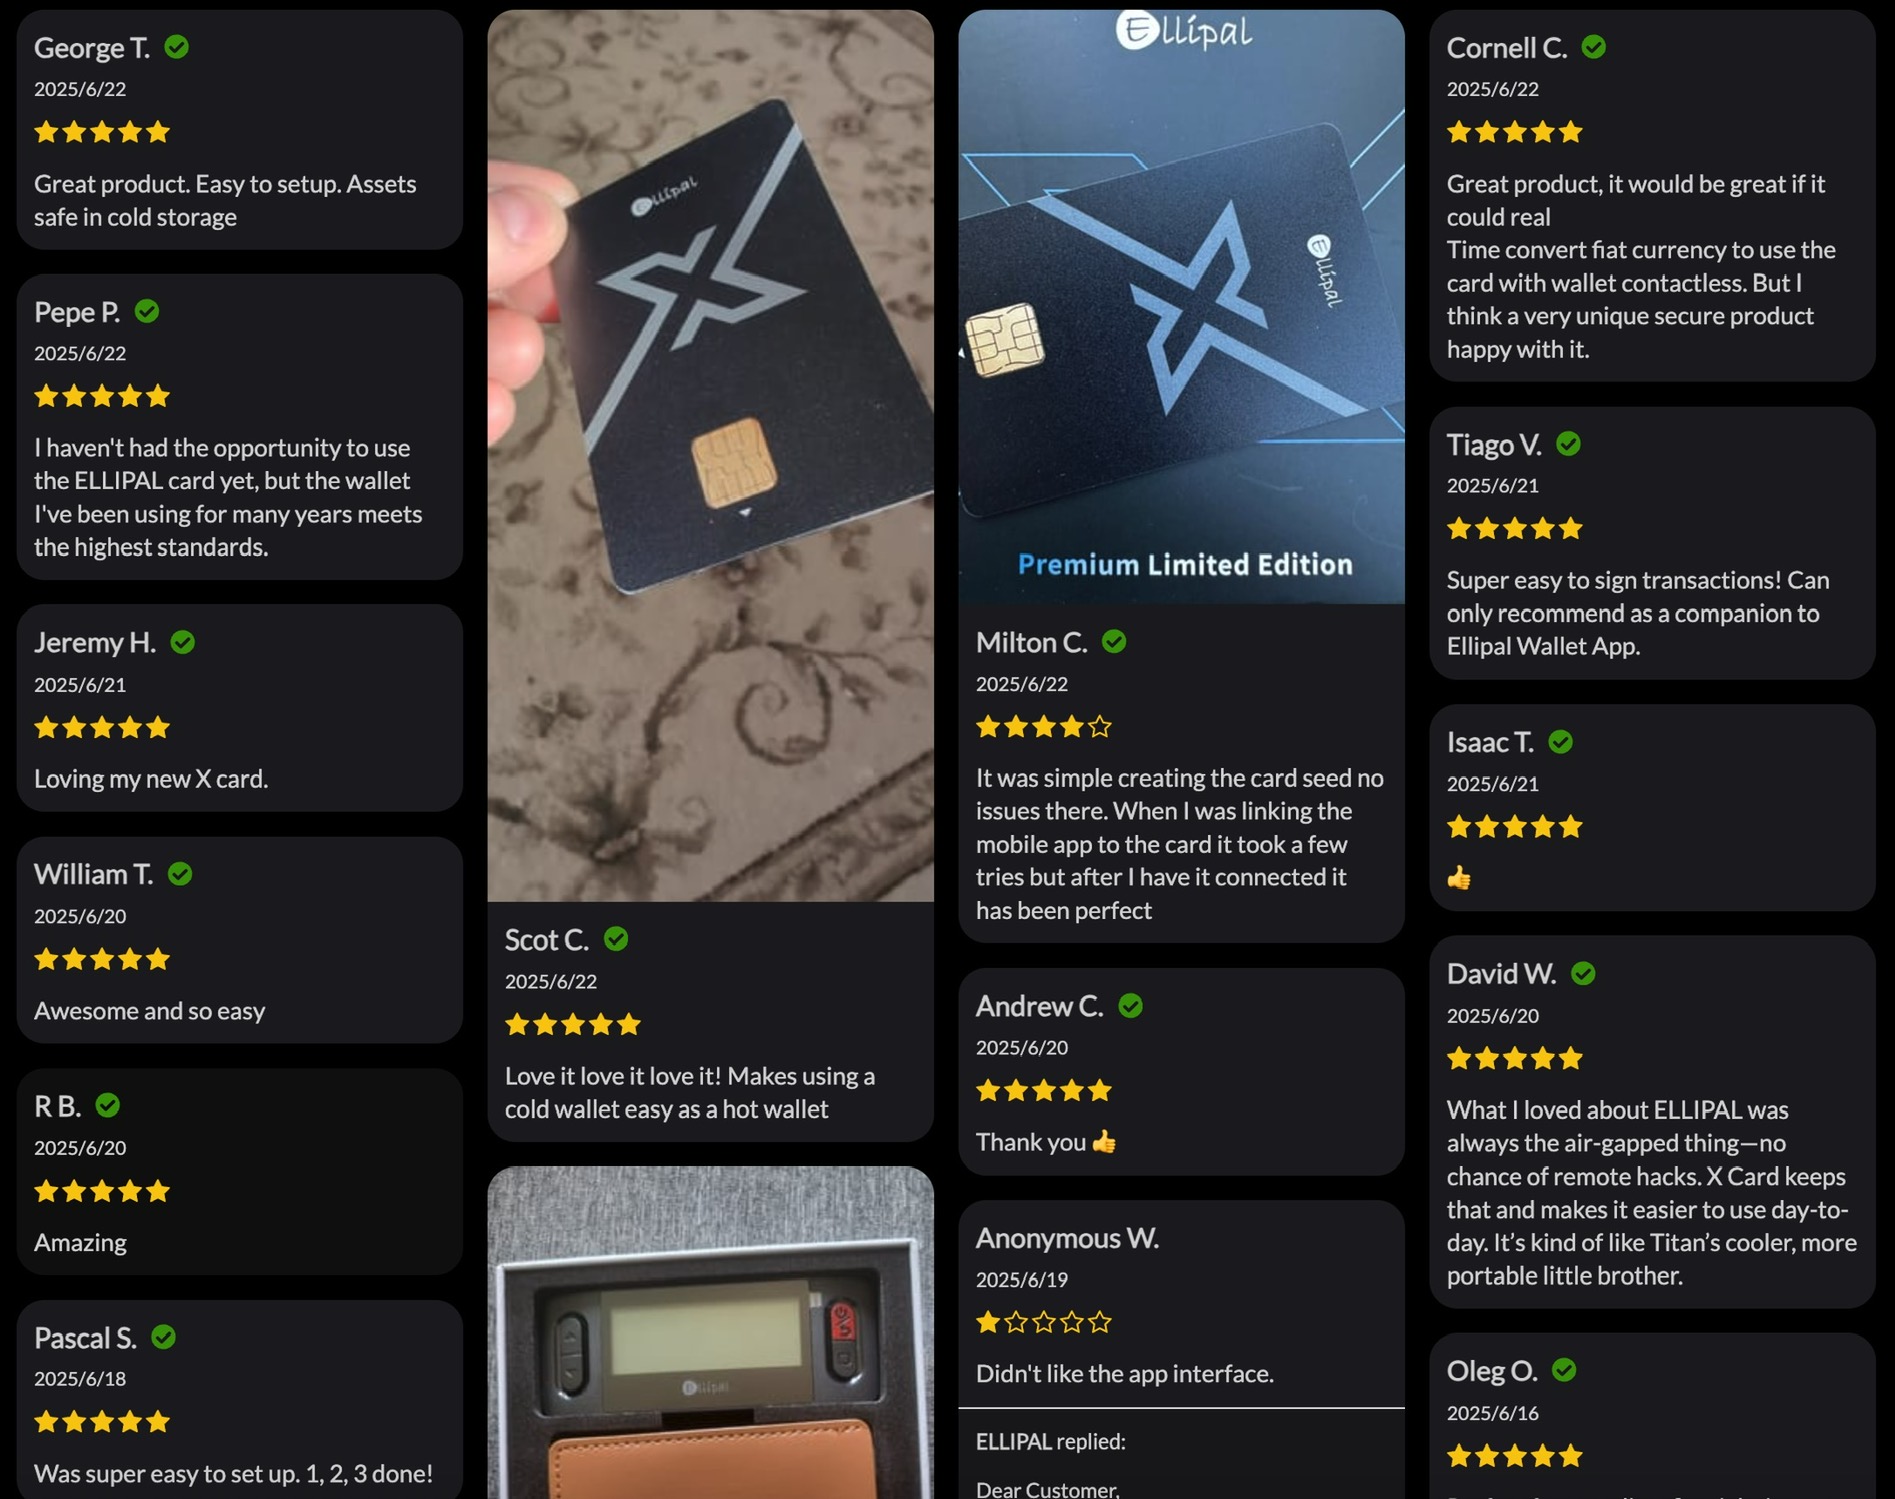Click the one-star rating on Anonymous W.'s review
This screenshot has height=1499, width=1895.
pos(1044,1322)
